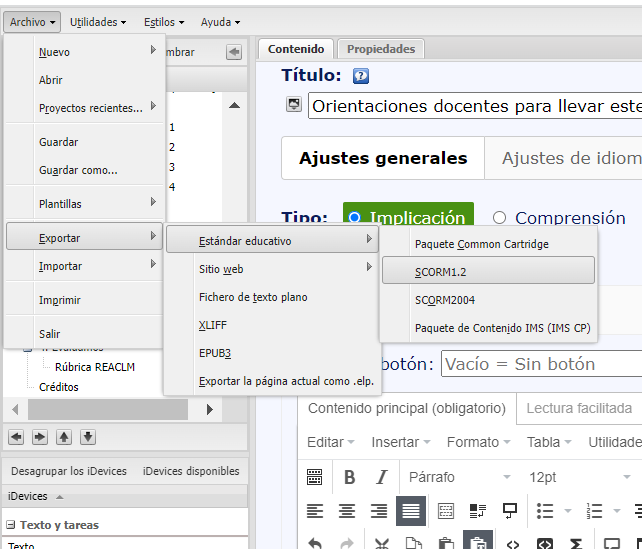Apply italic formatting
This screenshot has width=642, height=549.
382,477
